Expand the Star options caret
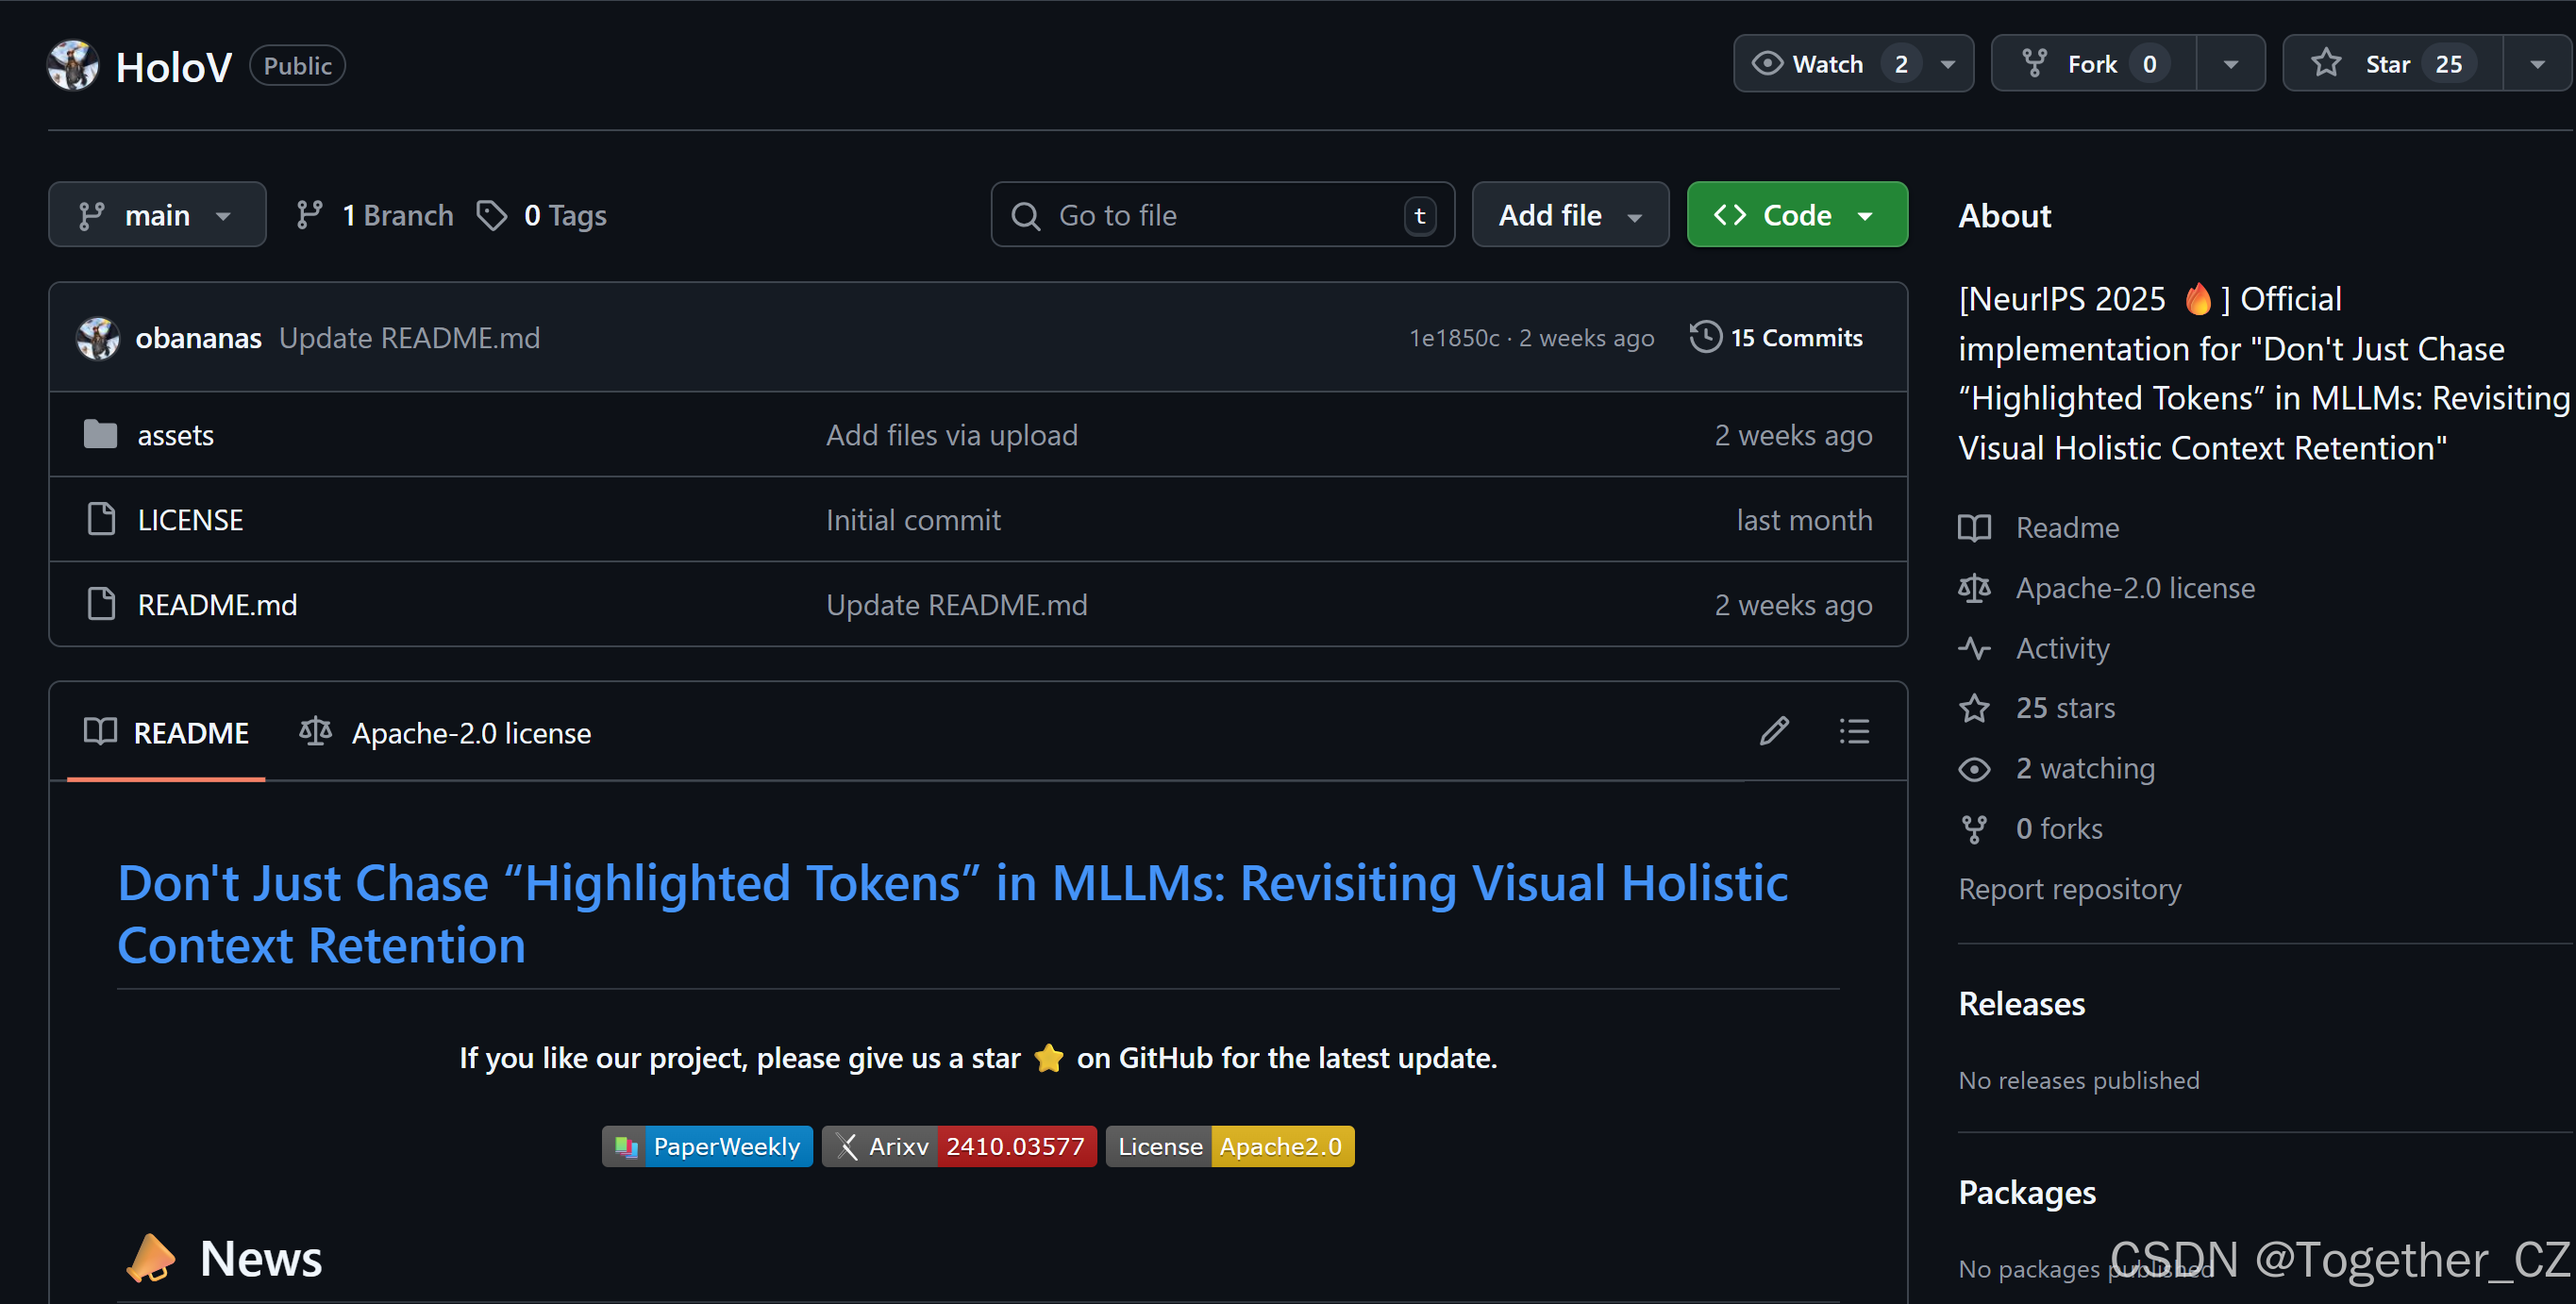Screen dimensions: 2576x1304 click(x=2538, y=63)
